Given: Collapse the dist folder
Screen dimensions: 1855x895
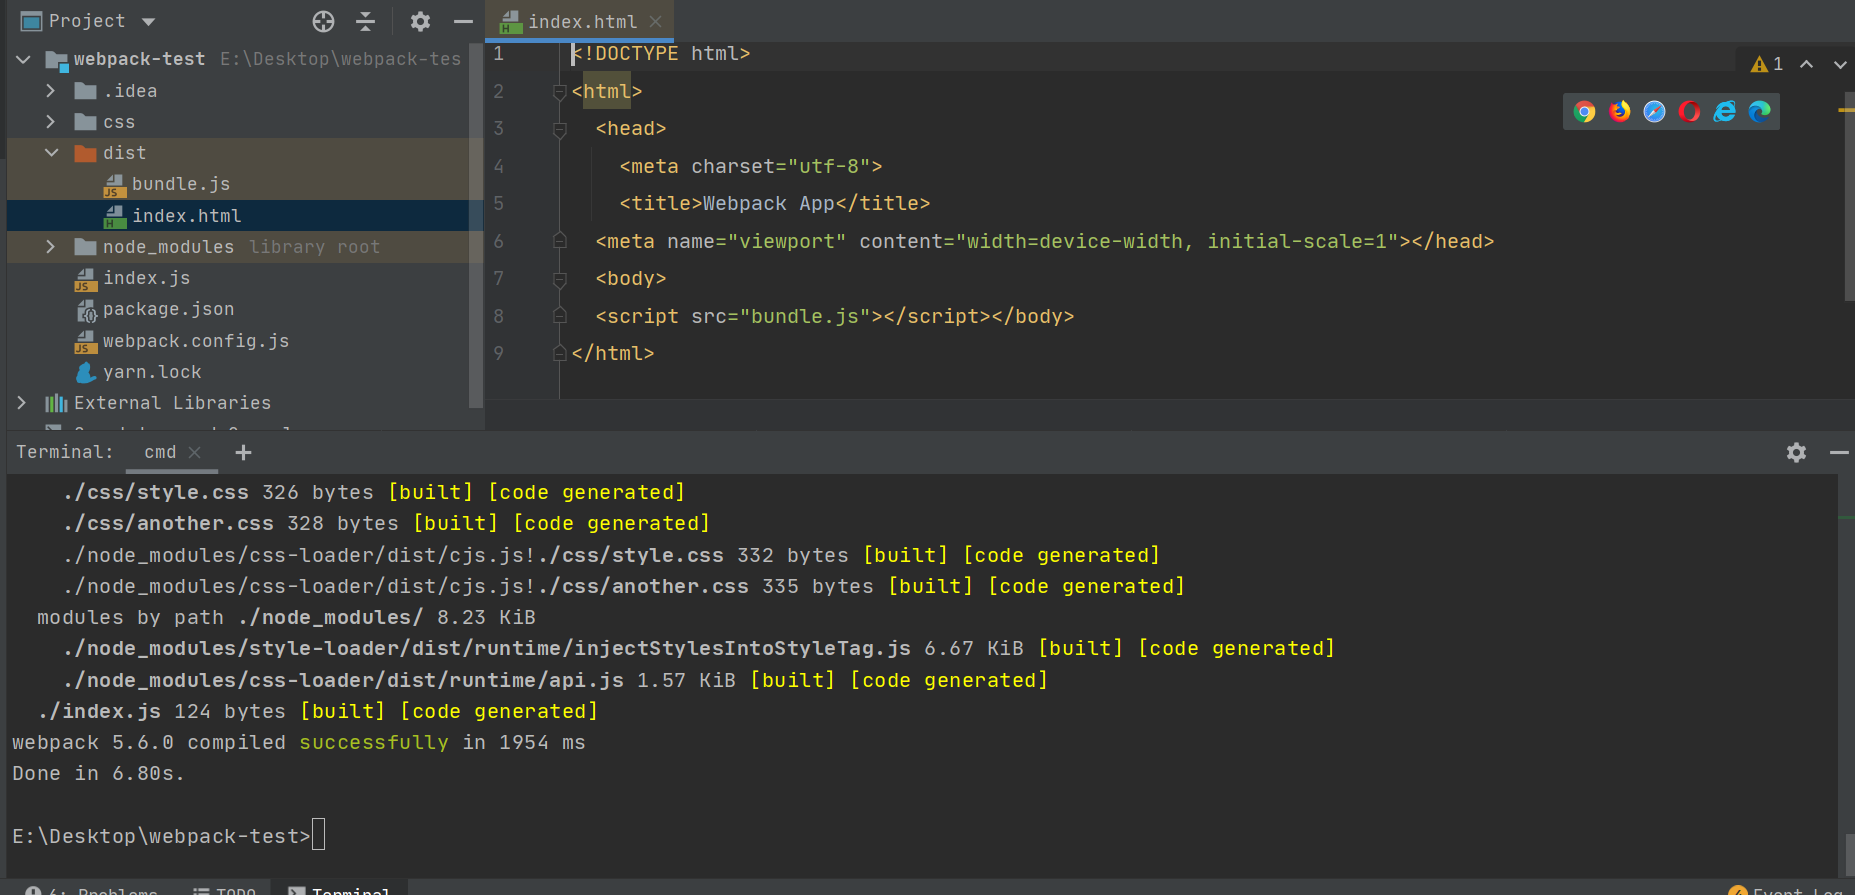Looking at the screenshot, I should (51, 153).
